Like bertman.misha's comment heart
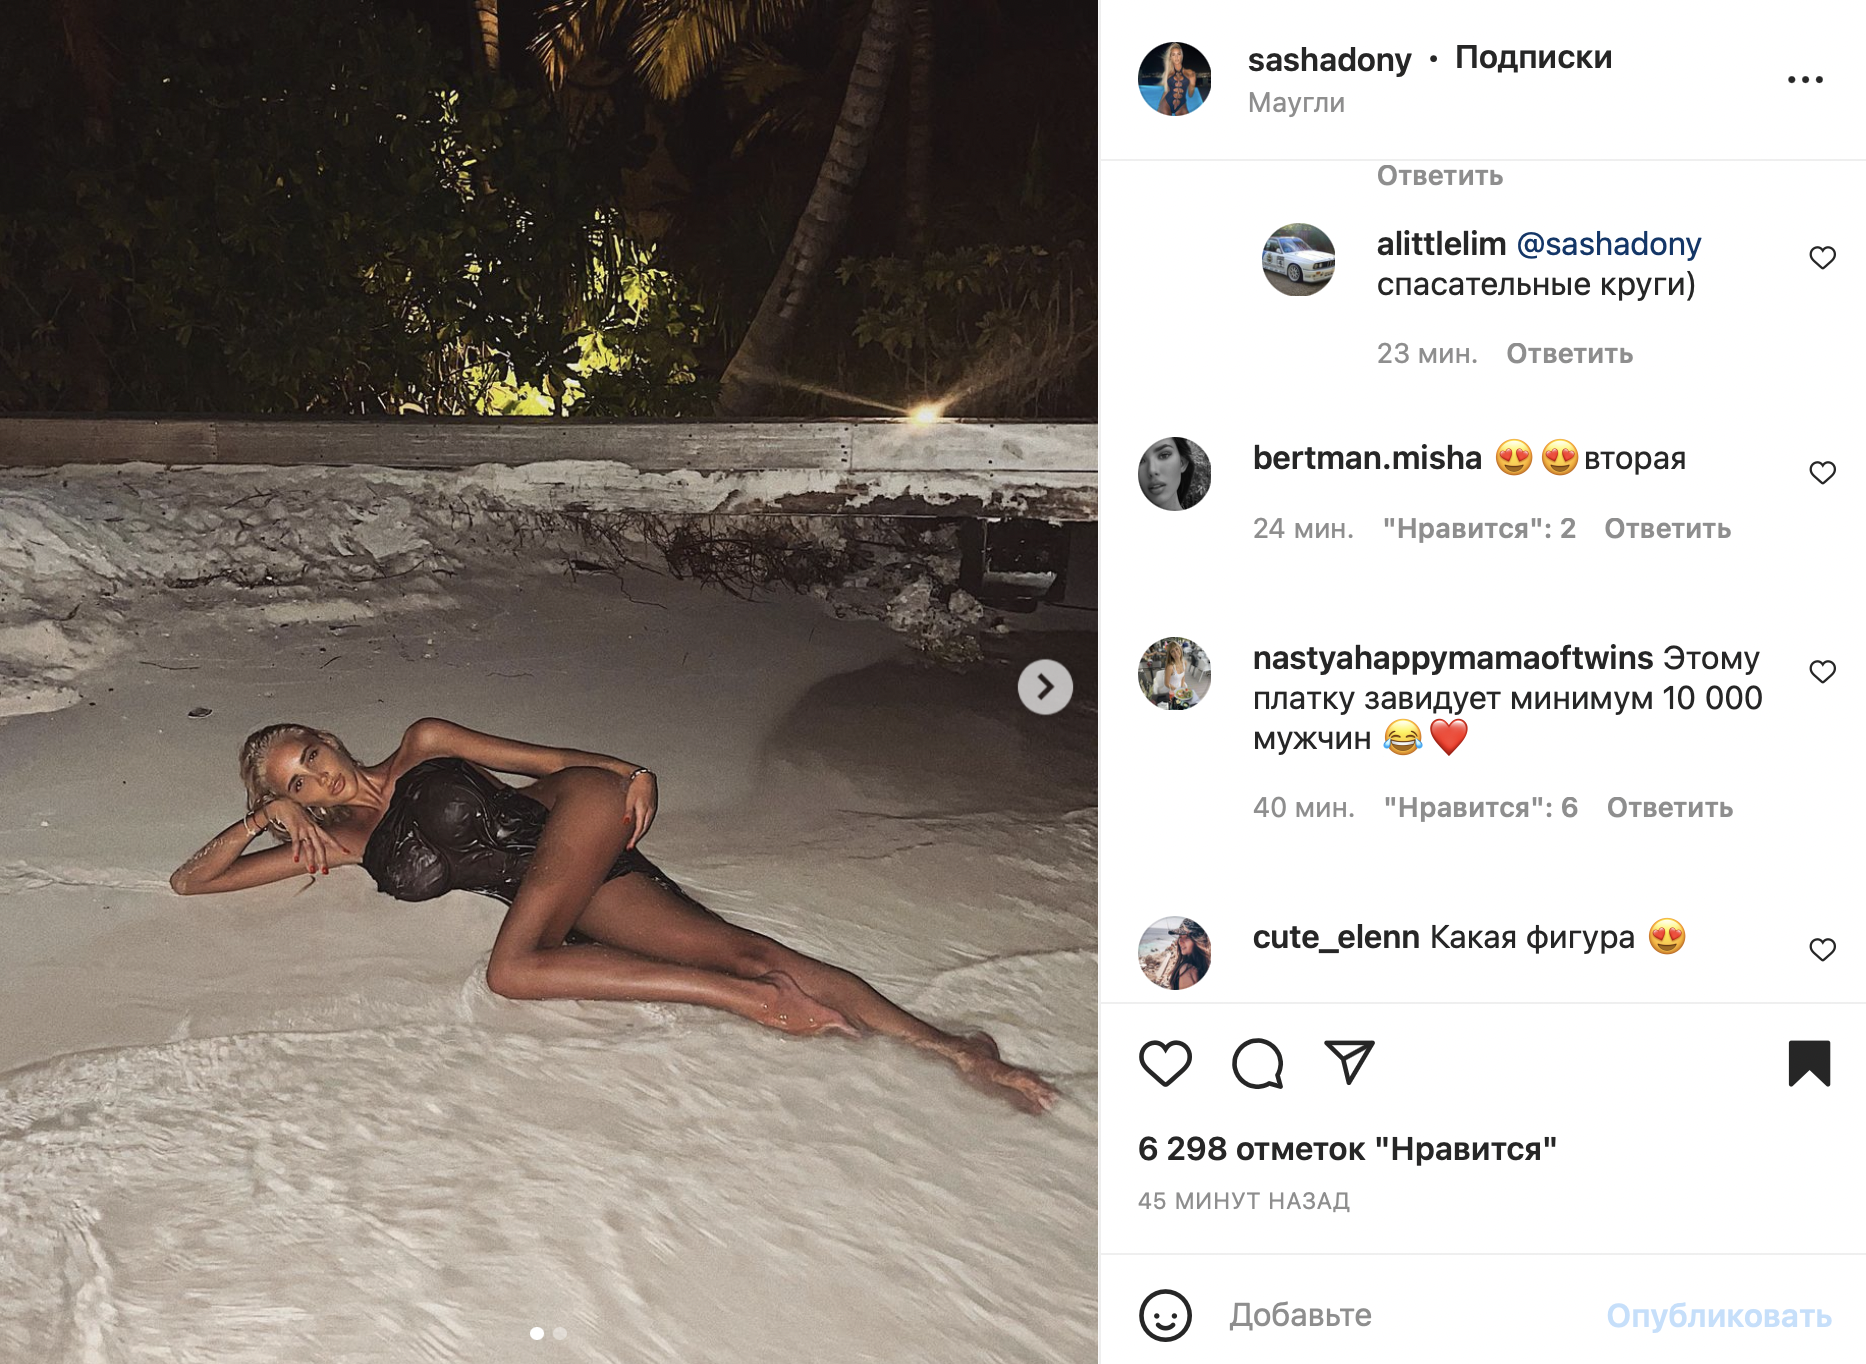The height and width of the screenshot is (1364, 1866). tap(1822, 473)
